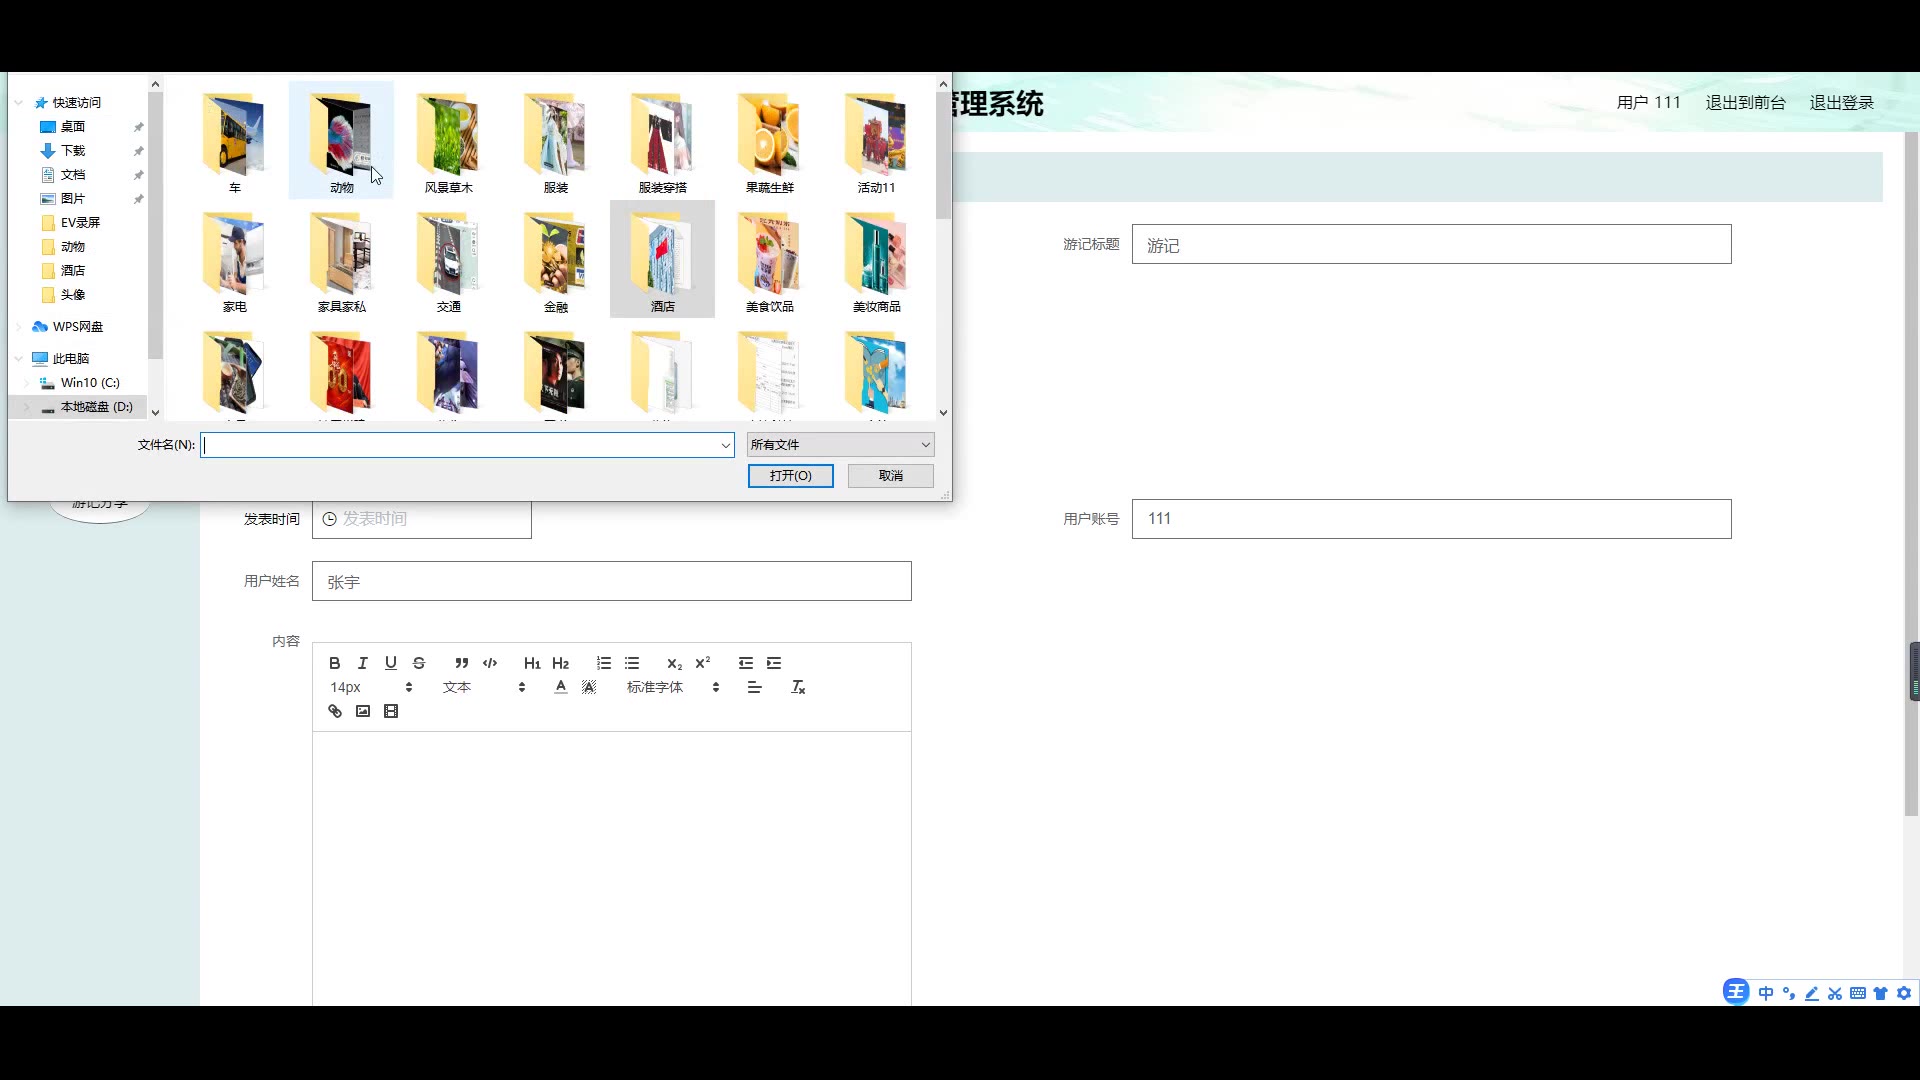Click the 用户账号 input field
Viewport: 1920px width, 1080px height.
[1431, 518]
